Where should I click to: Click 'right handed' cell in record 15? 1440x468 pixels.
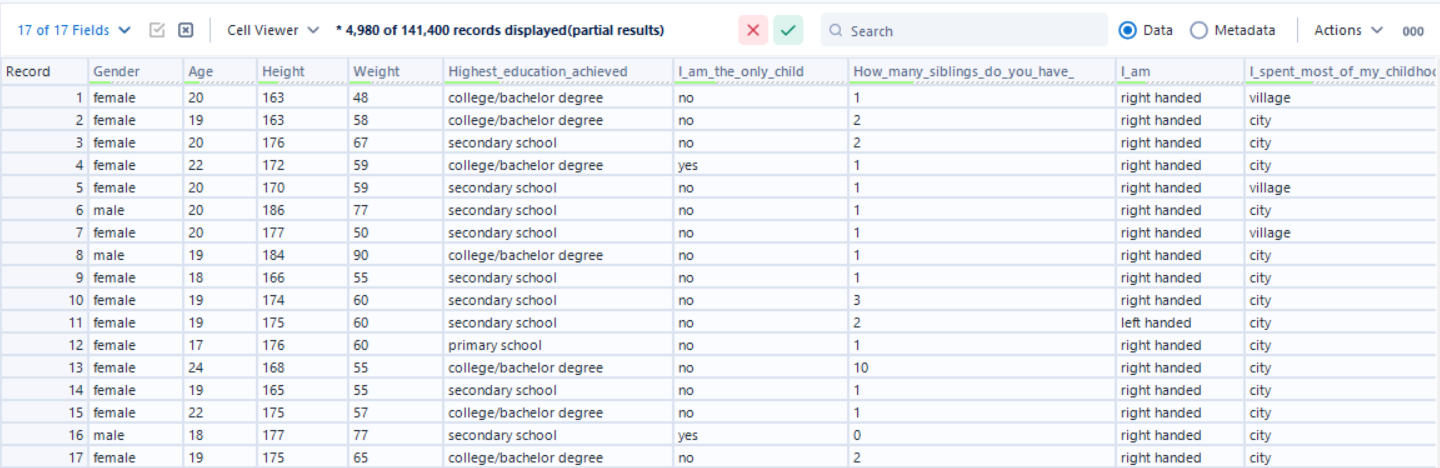[1180, 413]
